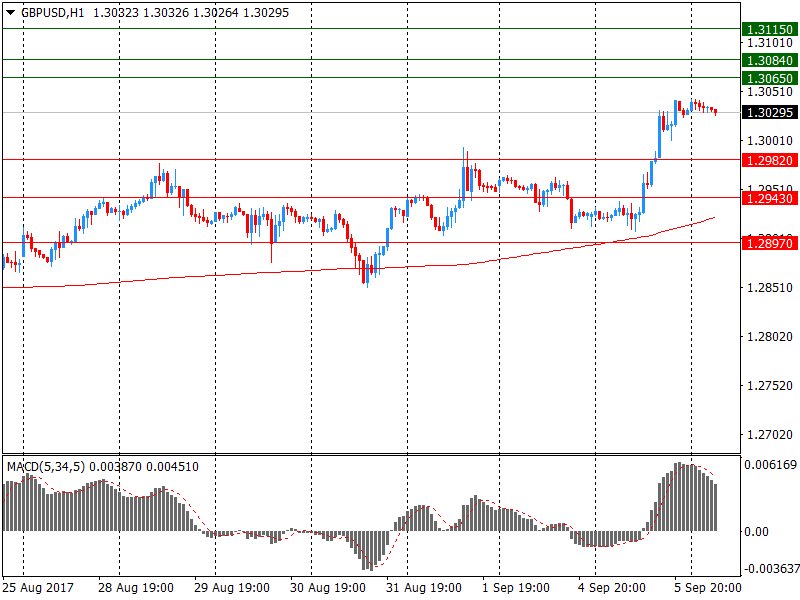Screen dimensions: 800x600
Task: Select the MACD(5,34,5) indicator label
Action: click(x=46, y=467)
